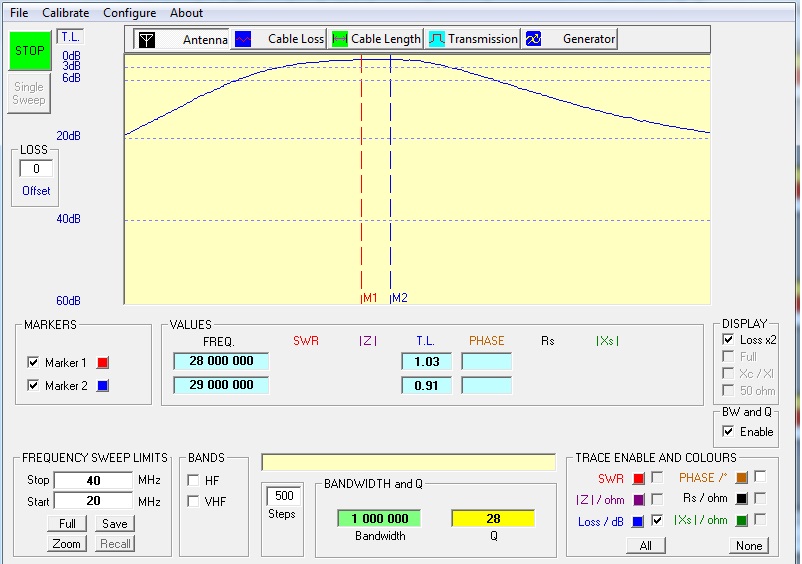Viewport: 802px width, 564px height.
Task: Click the Zoom sweep button
Action: pyautogui.click(x=67, y=544)
